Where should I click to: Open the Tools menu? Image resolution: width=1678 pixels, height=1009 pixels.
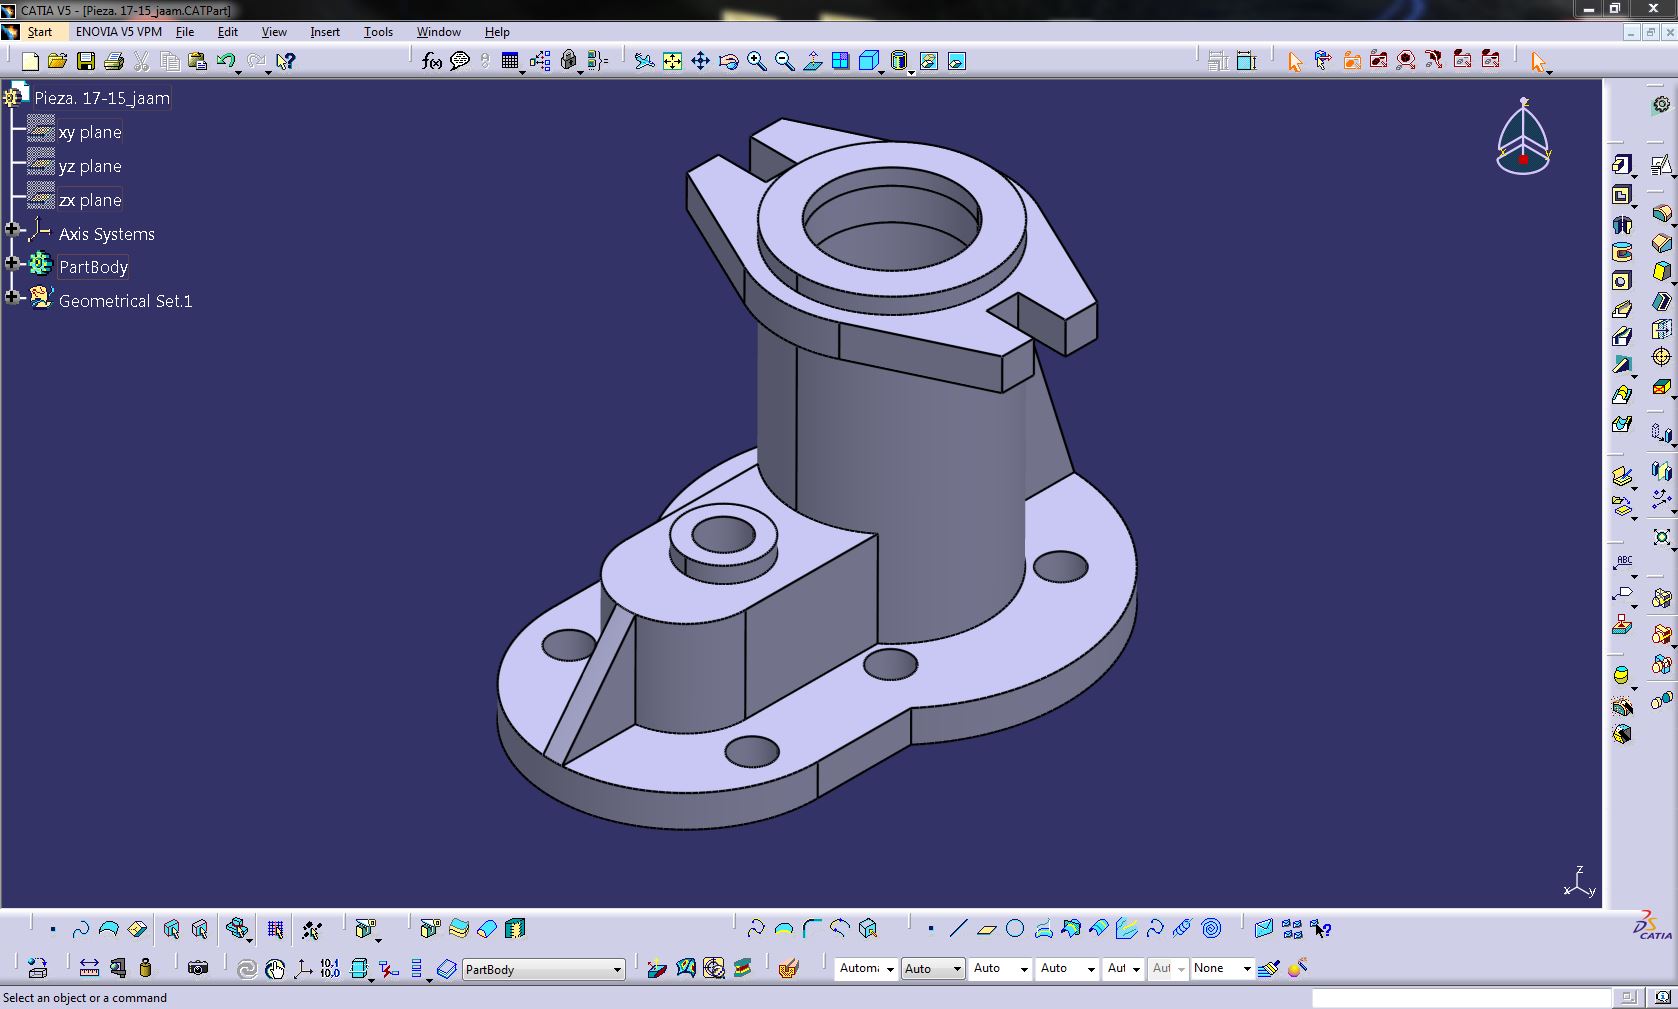[x=378, y=32]
